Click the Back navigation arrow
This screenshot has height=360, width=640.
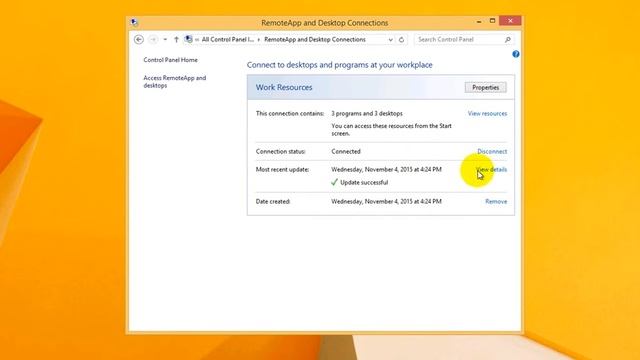pos(139,40)
